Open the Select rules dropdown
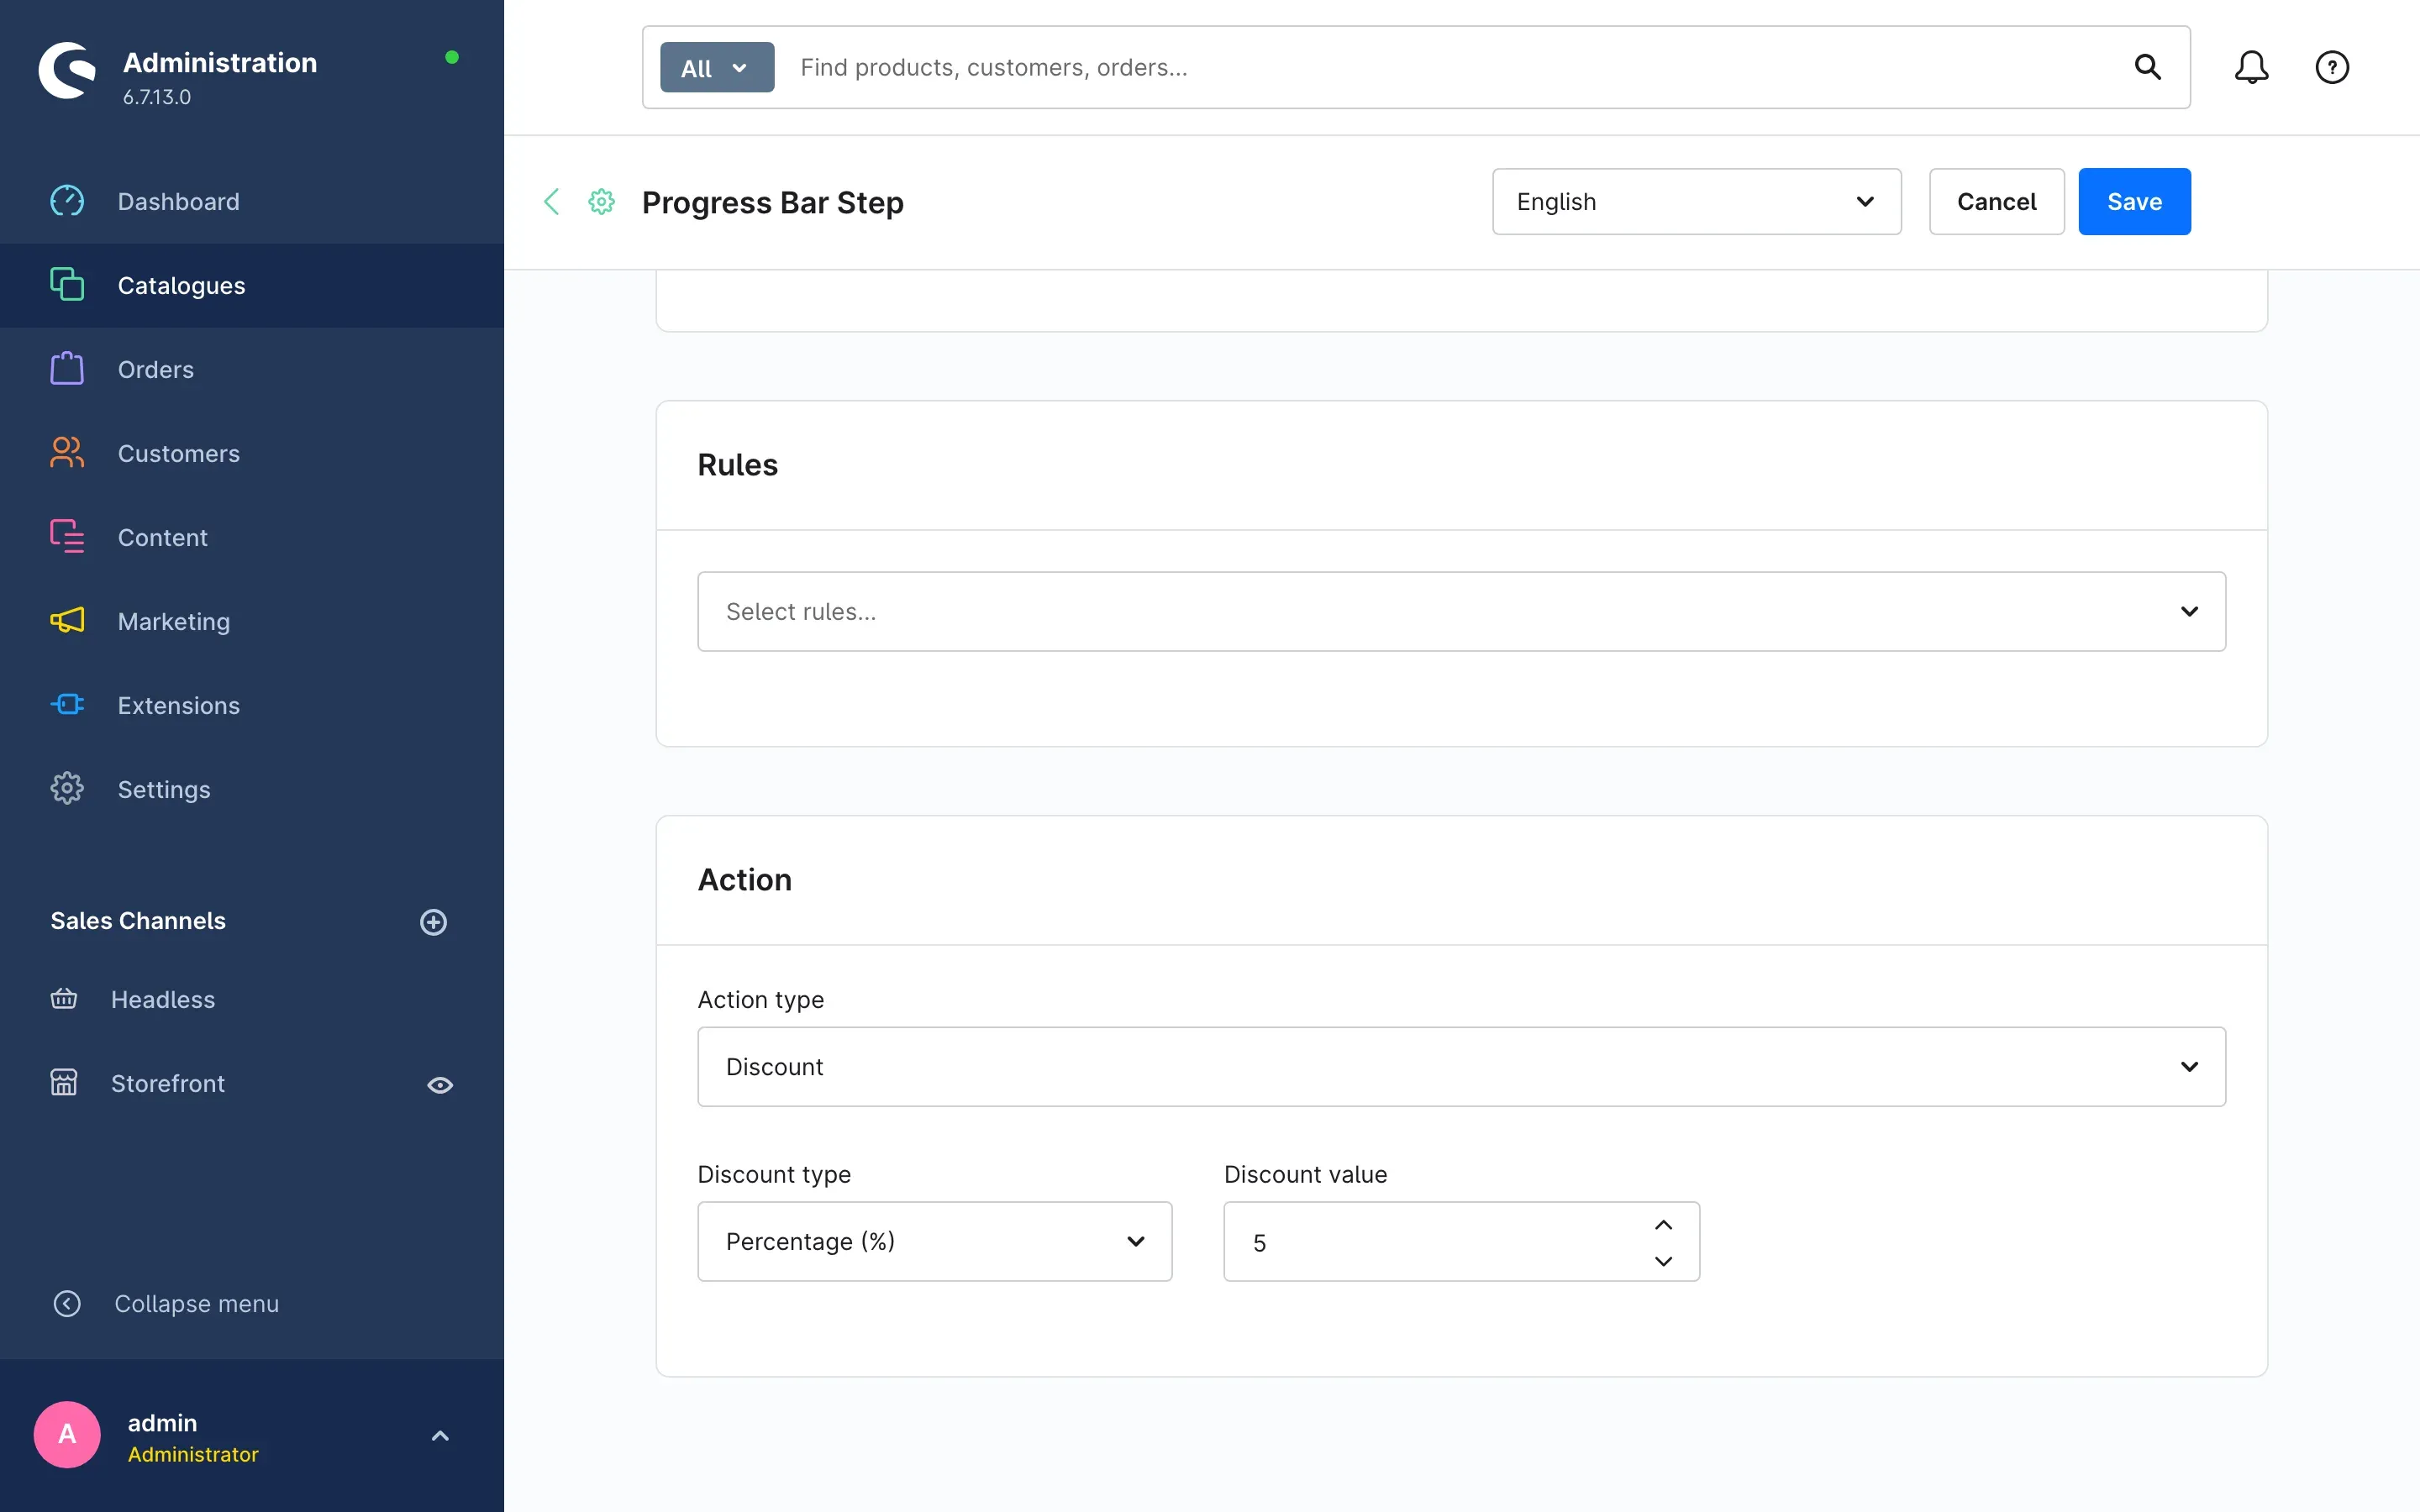The image size is (2420, 1512). point(1461,611)
